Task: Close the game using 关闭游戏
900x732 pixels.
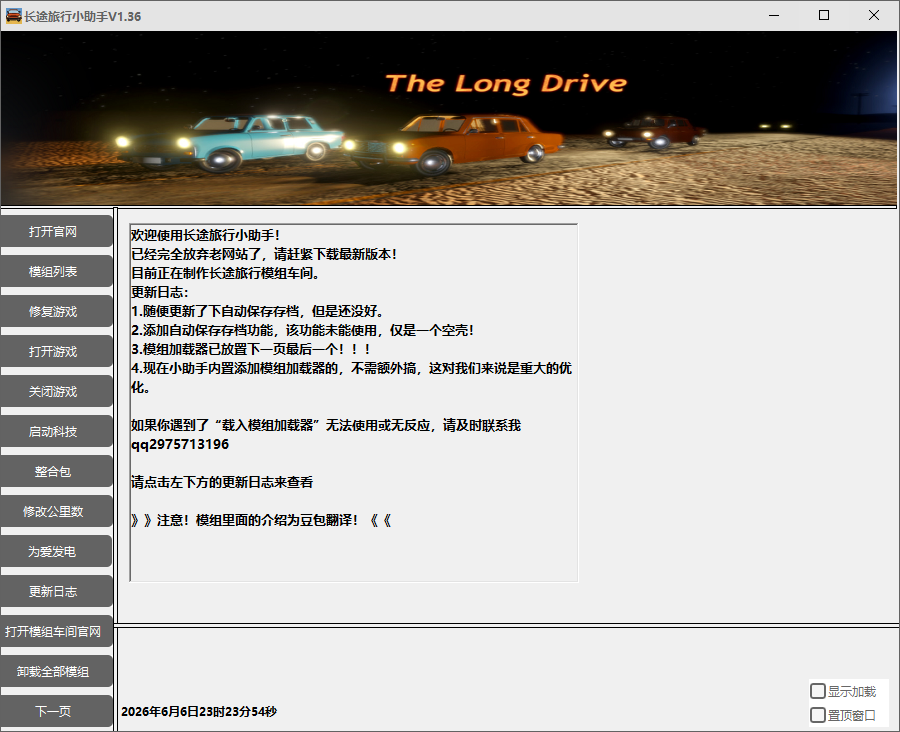Action: click(56, 392)
